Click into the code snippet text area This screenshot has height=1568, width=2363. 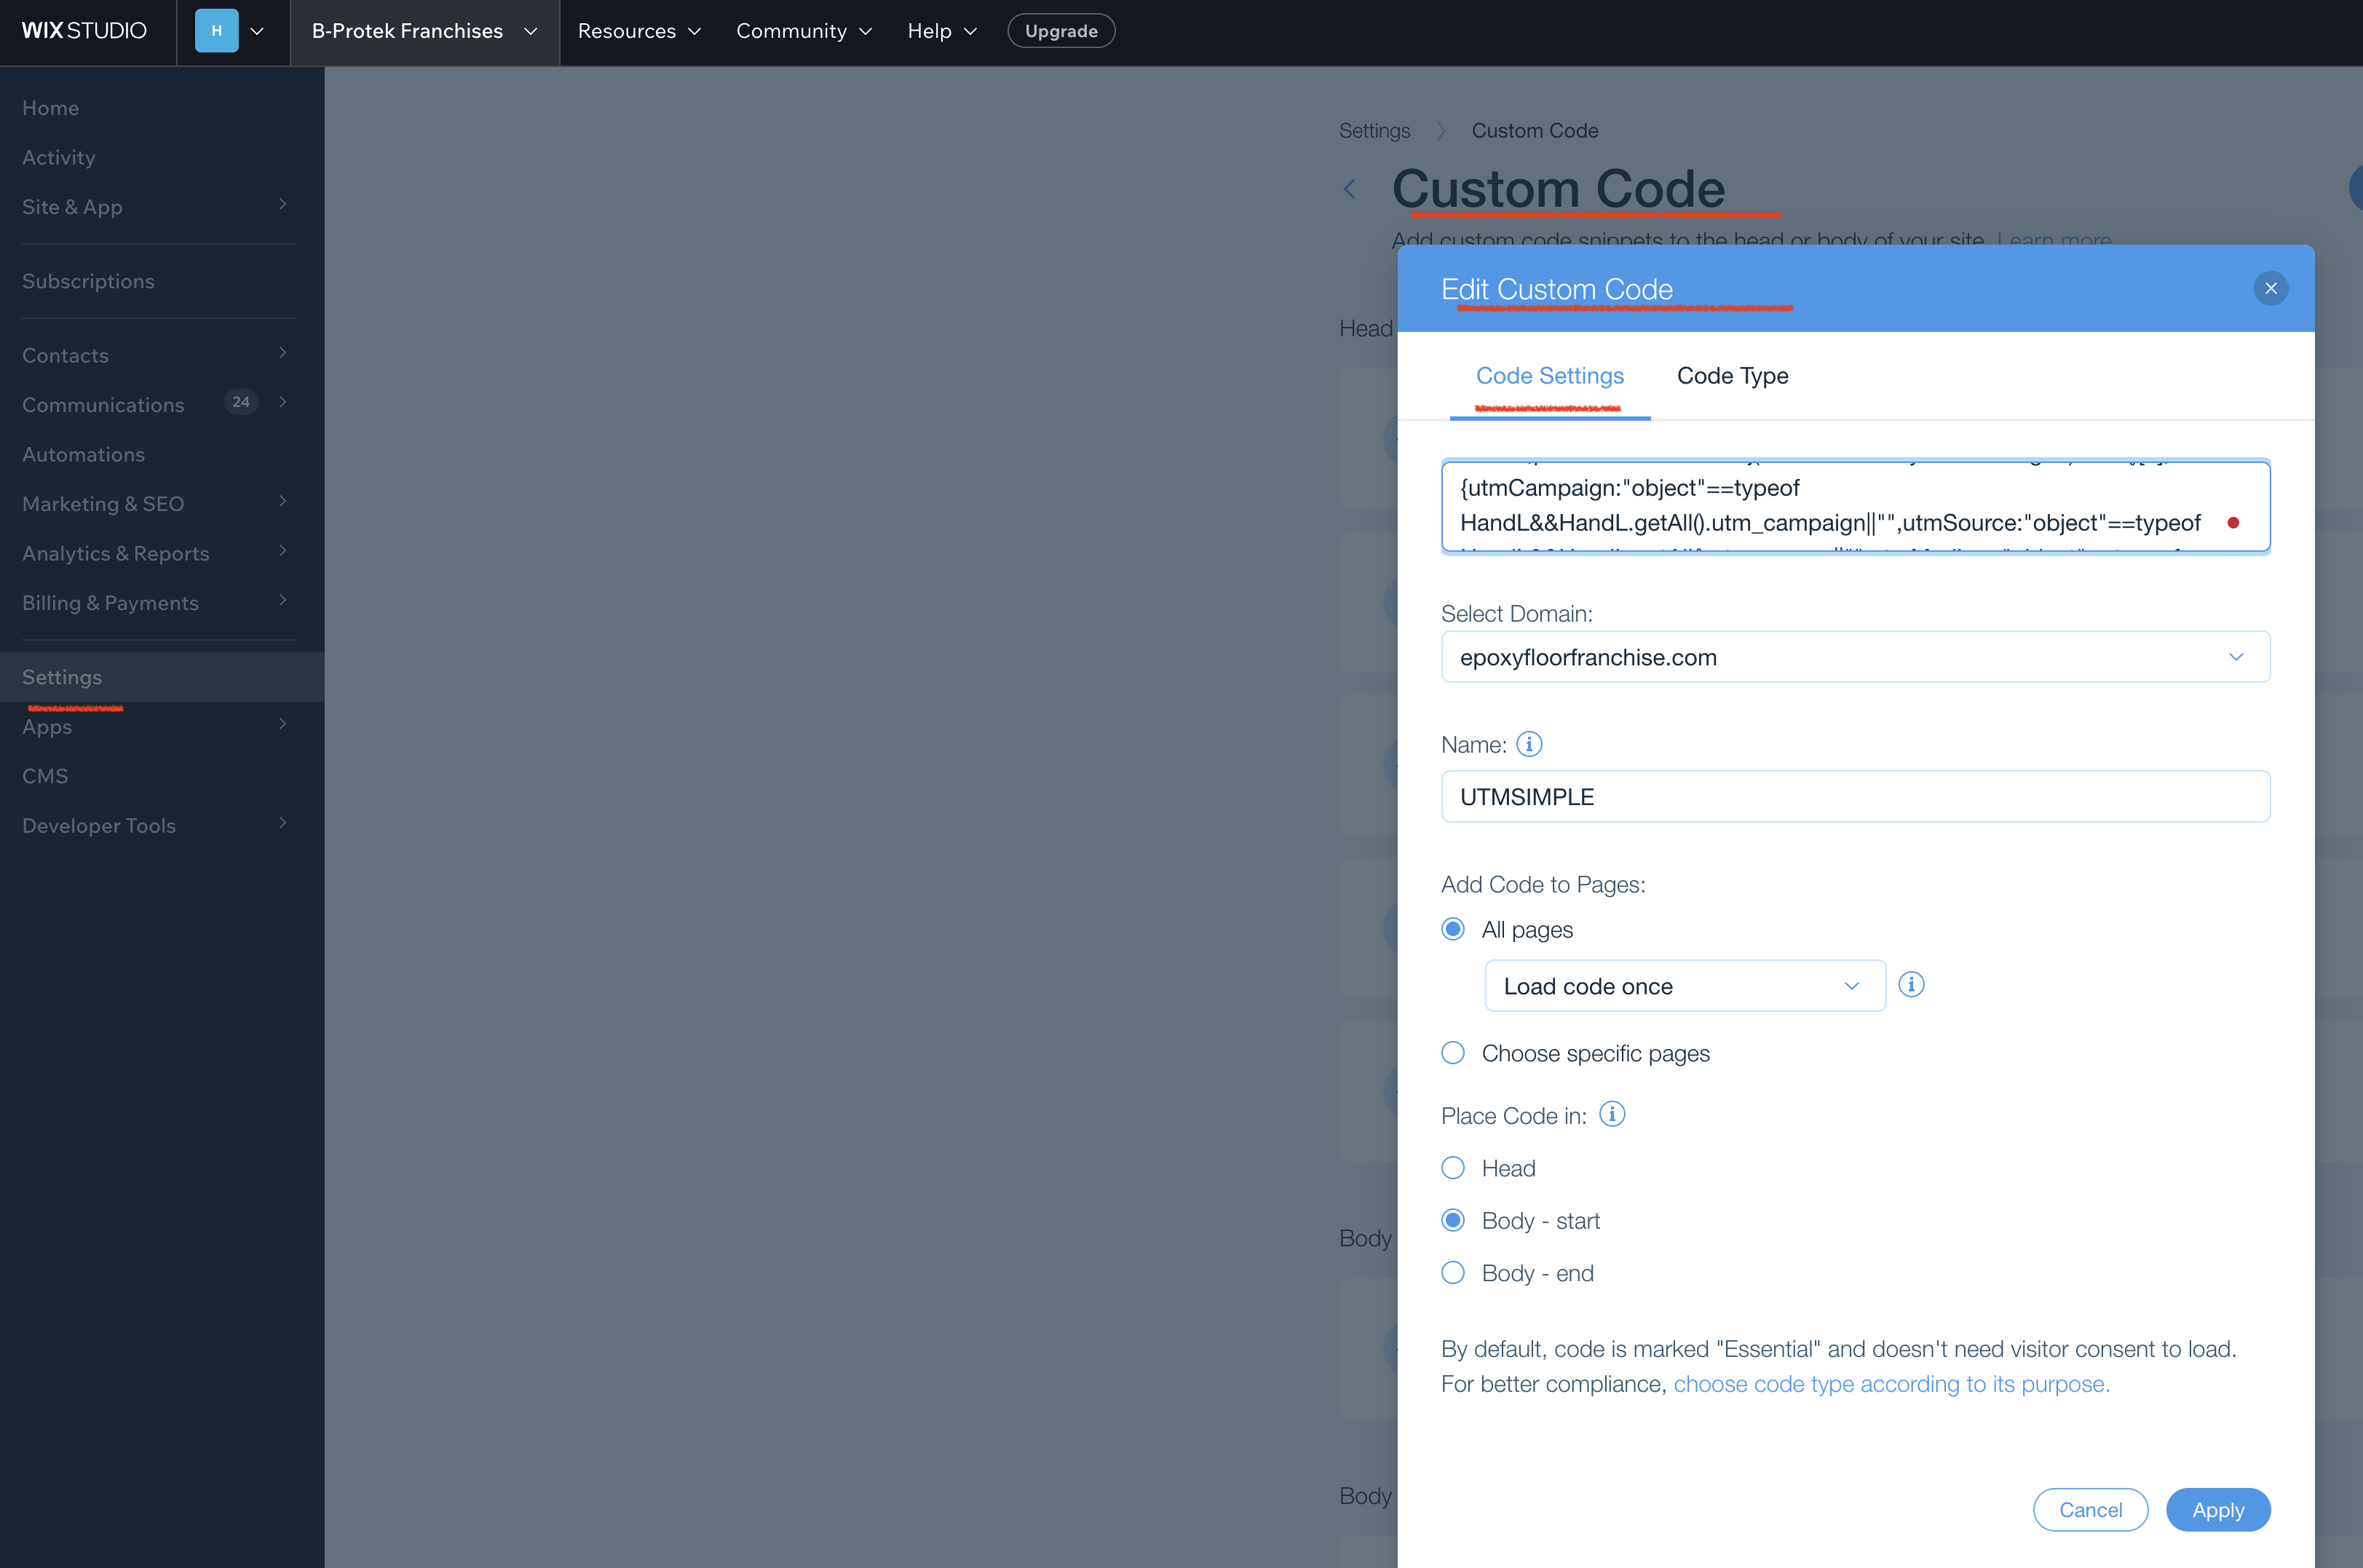click(1855, 506)
